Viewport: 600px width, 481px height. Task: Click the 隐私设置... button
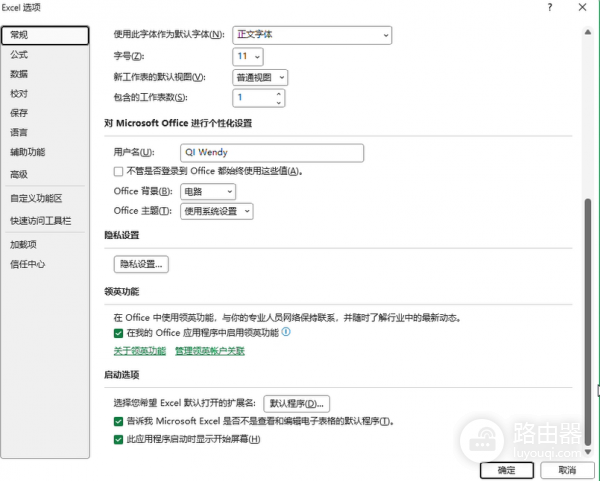click(x=141, y=264)
